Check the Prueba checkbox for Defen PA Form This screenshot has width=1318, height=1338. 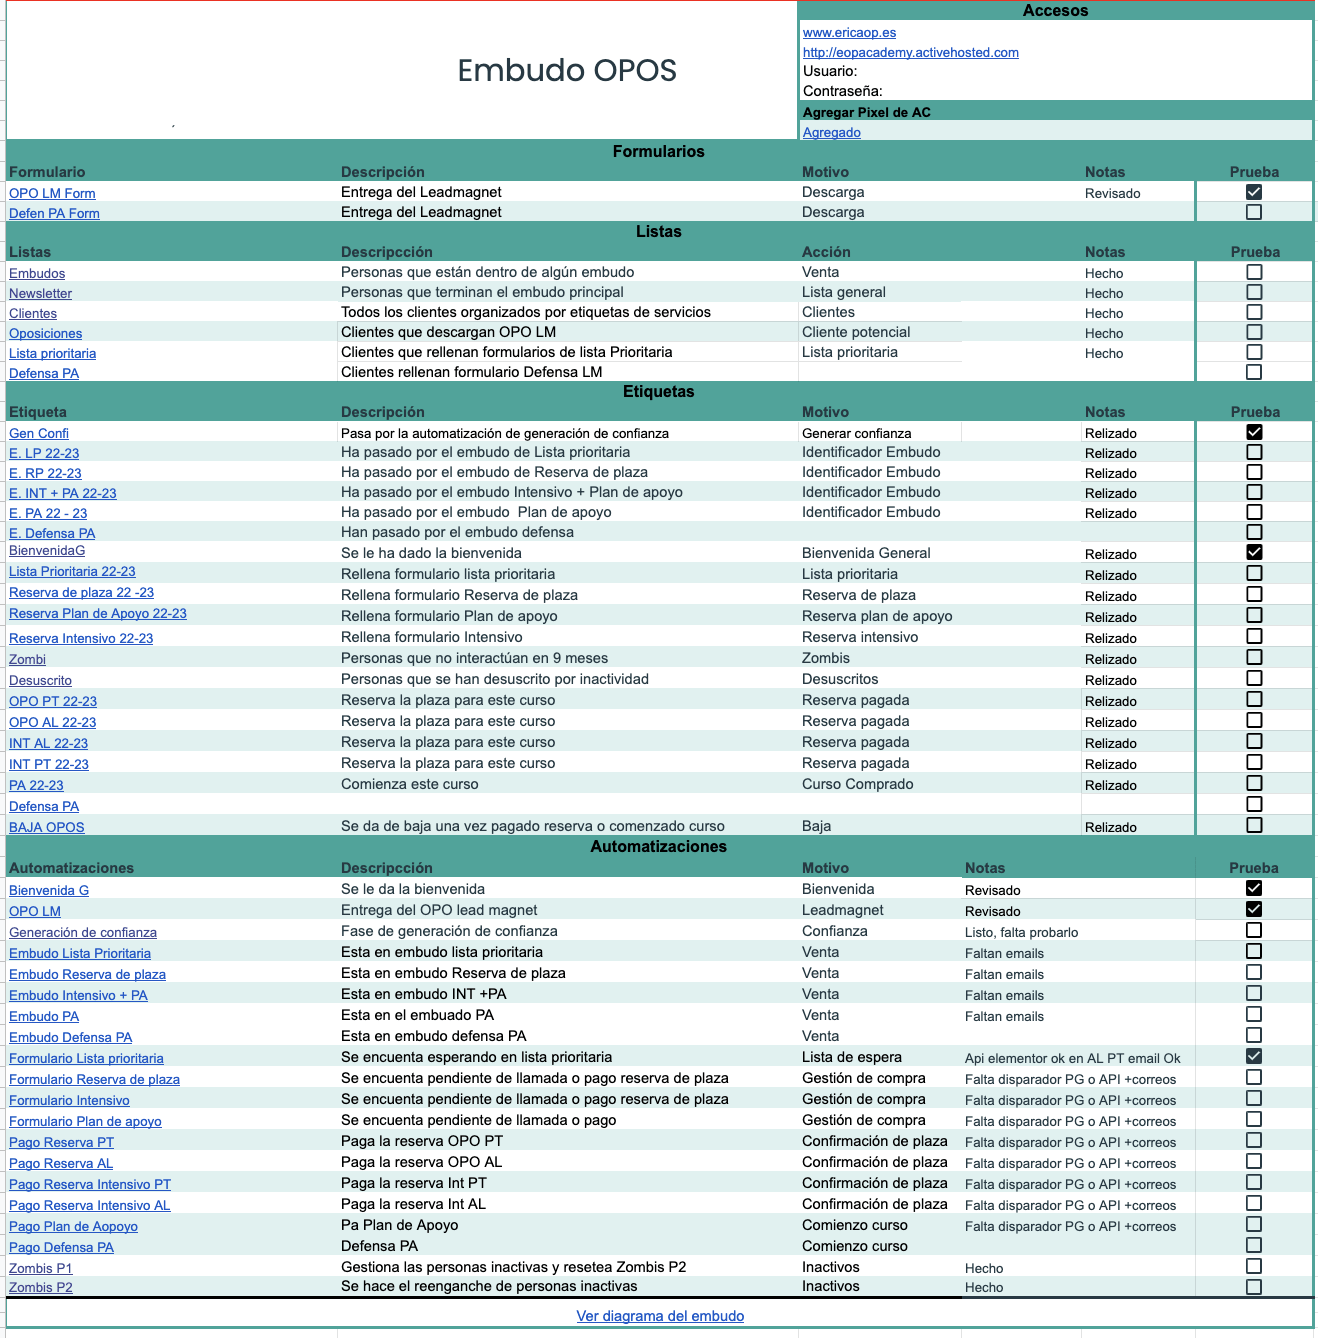click(x=1254, y=212)
